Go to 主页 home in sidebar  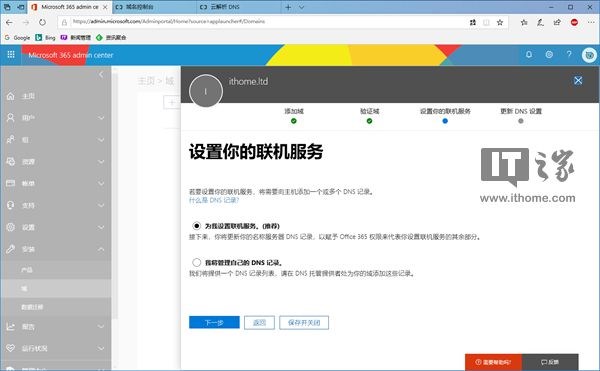pos(28,96)
